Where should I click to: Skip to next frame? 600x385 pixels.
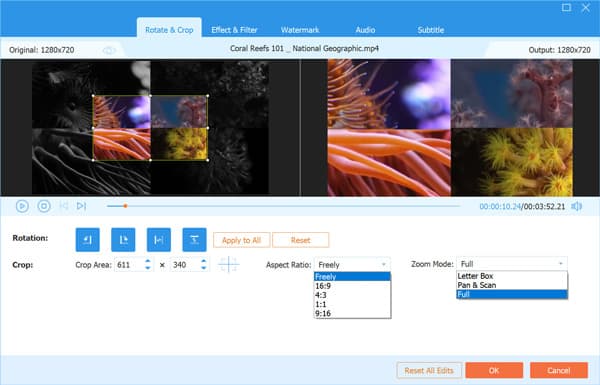point(81,206)
